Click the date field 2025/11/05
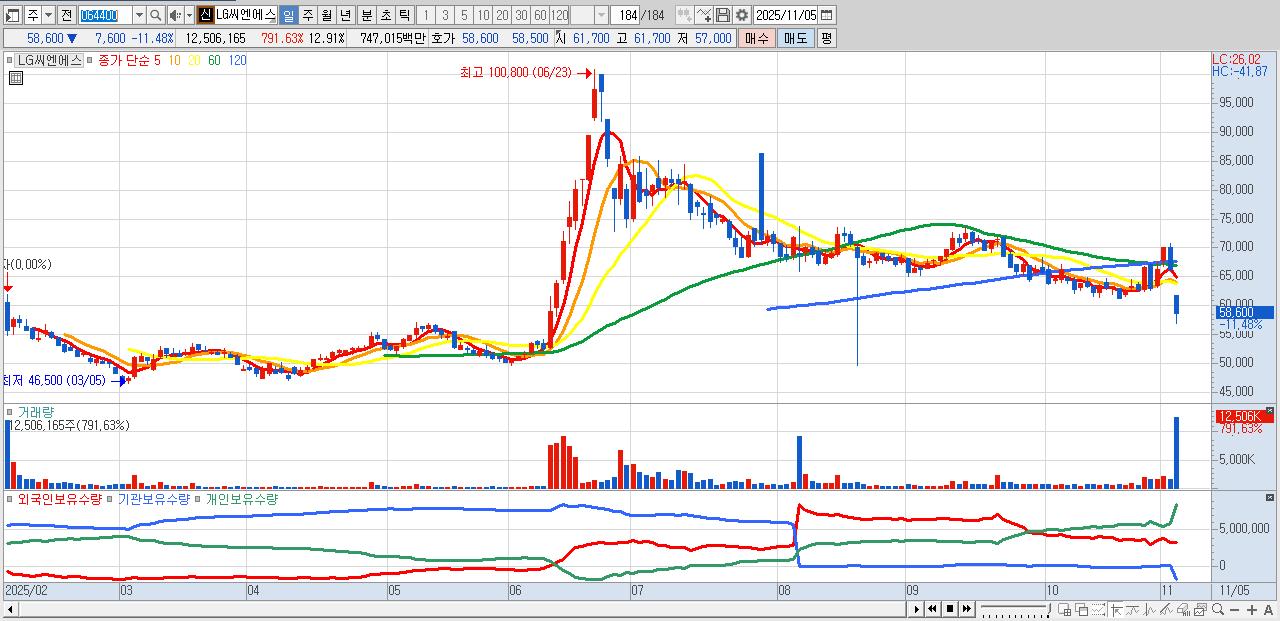The image size is (1280, 621). (x=786, y=15)
